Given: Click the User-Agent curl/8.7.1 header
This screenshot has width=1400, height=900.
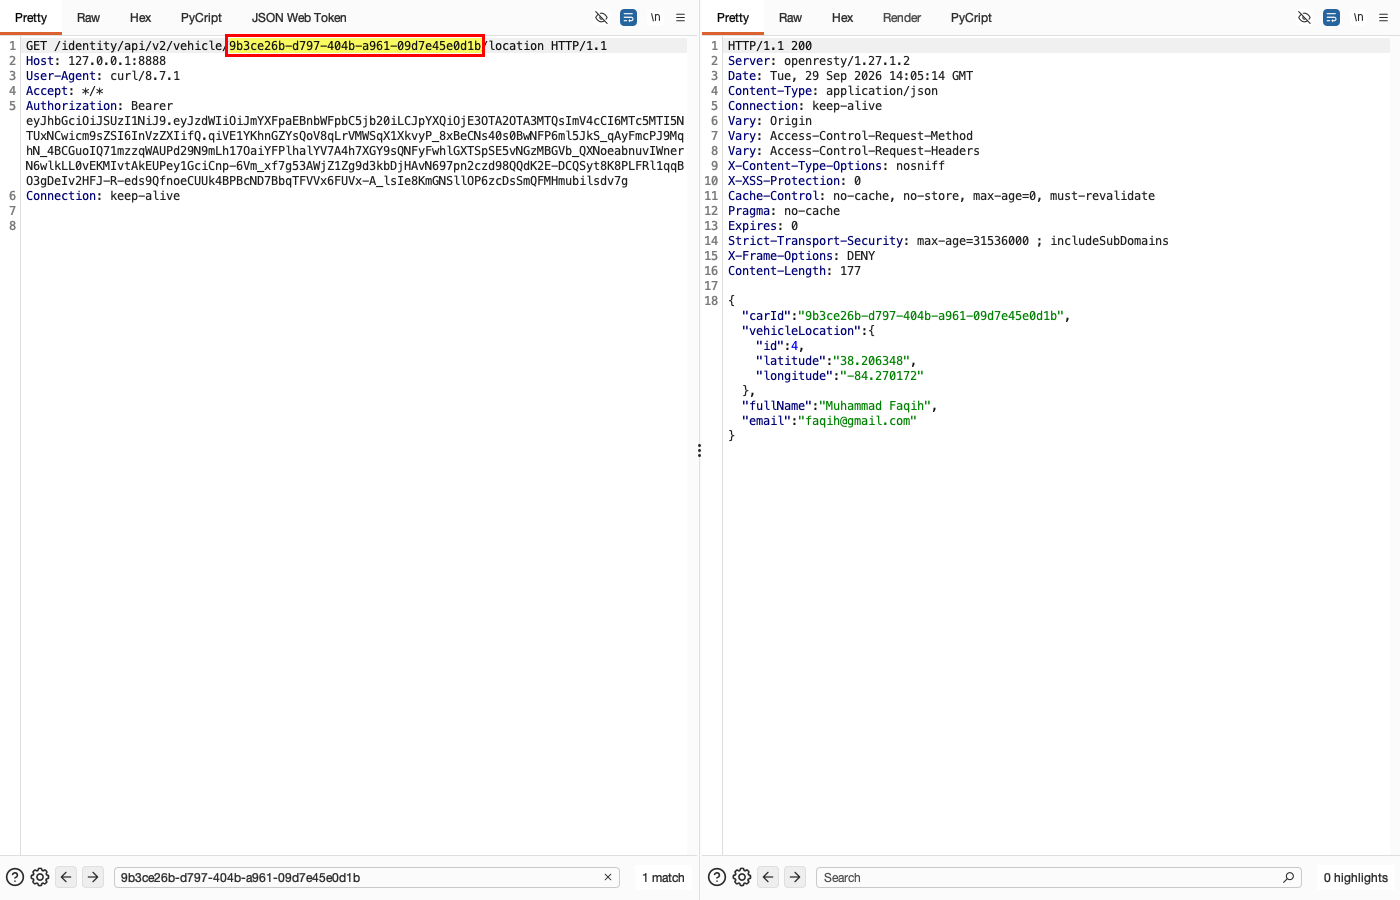Looking at the screenshot, I should [103, 76].
